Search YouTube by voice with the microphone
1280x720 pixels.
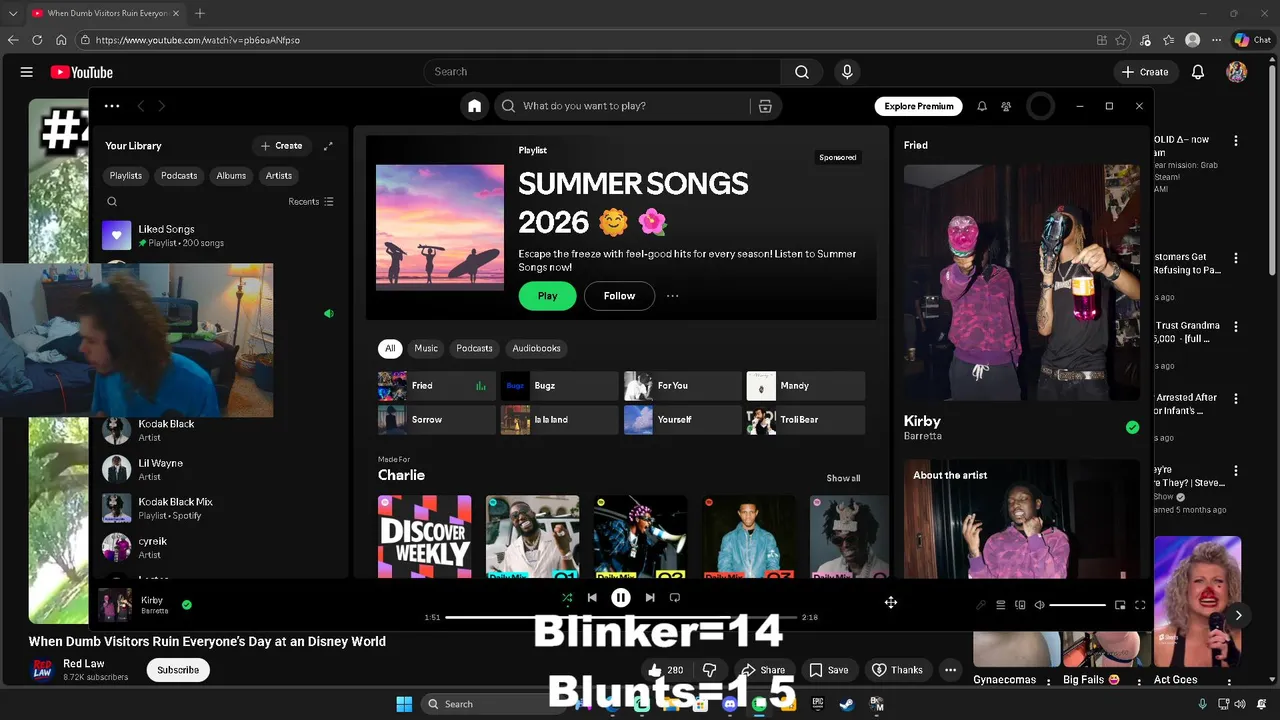847,72
